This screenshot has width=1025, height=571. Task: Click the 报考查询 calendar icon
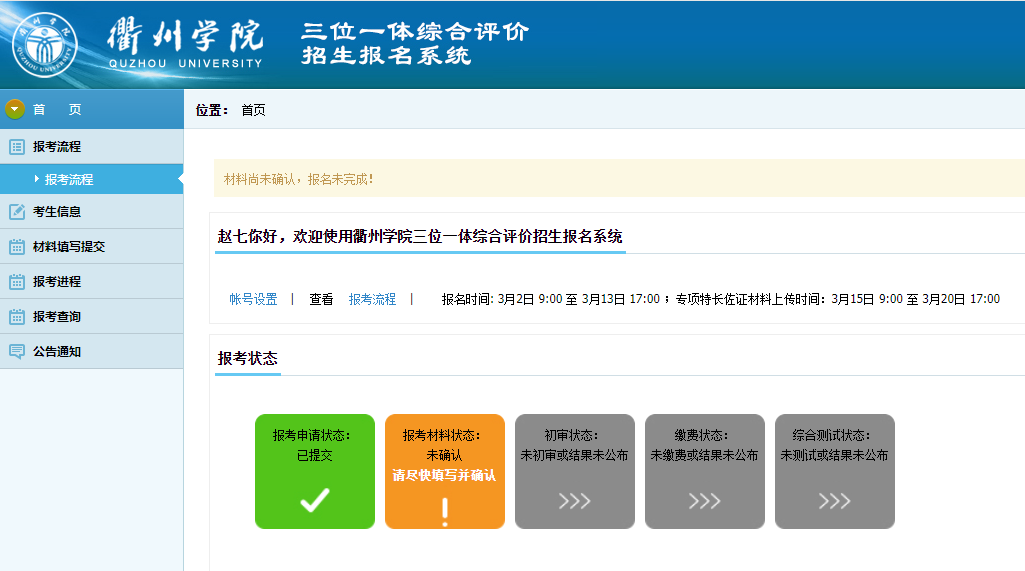click(x=16, y=317)
